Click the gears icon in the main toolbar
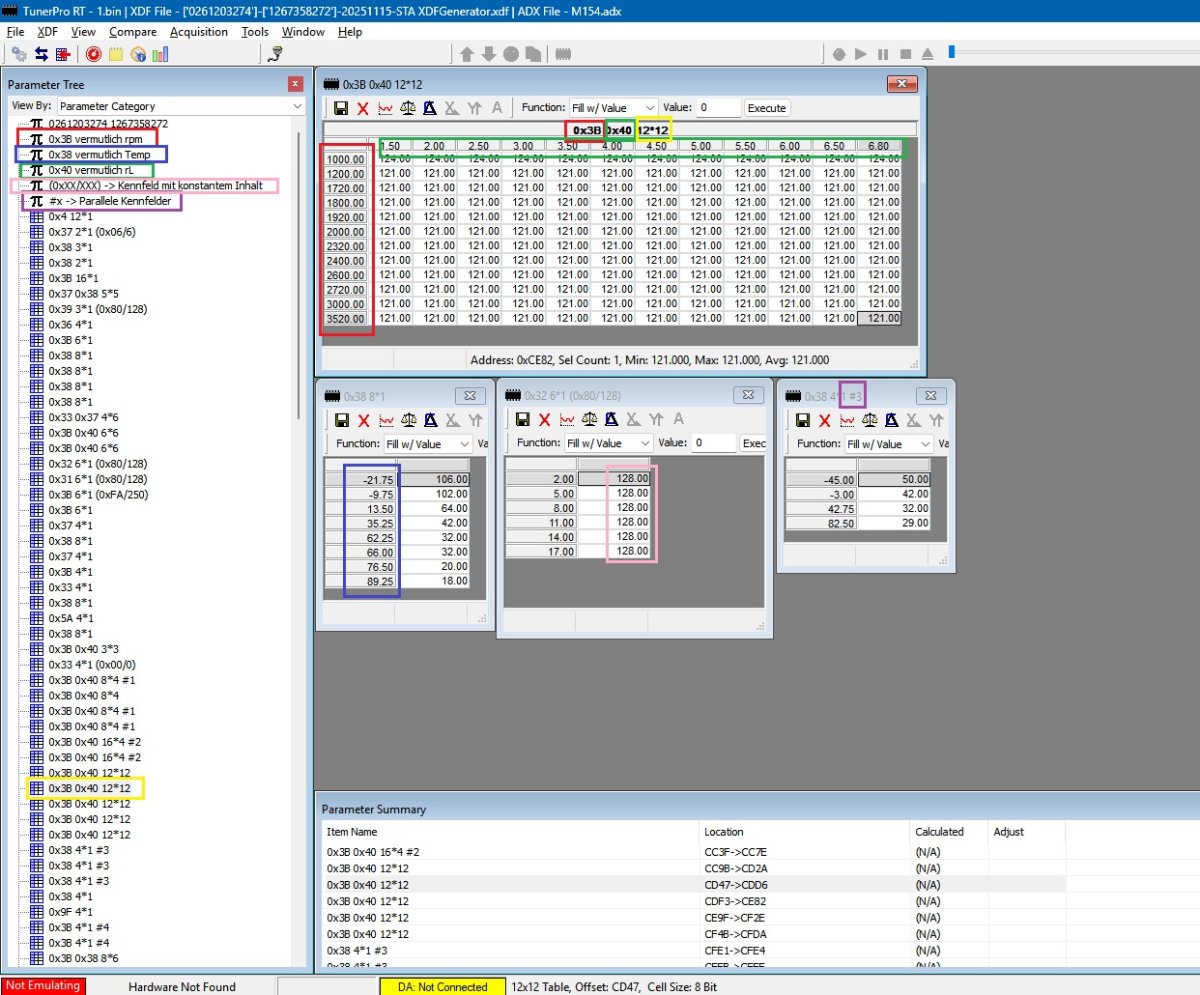This screenshot has width=1200, height=995. pyautogui.click(x=19, y=54)
